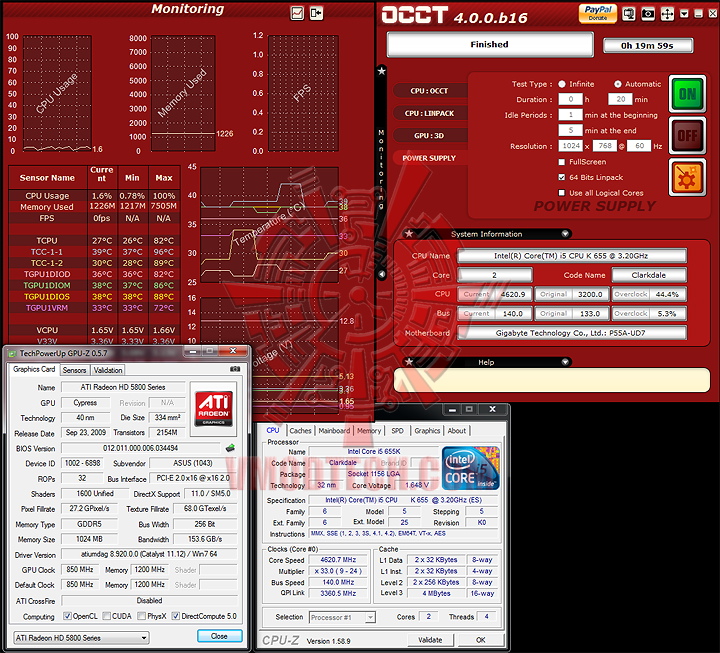Click the Validate button in CPU-Z

(x=430, y=640)
